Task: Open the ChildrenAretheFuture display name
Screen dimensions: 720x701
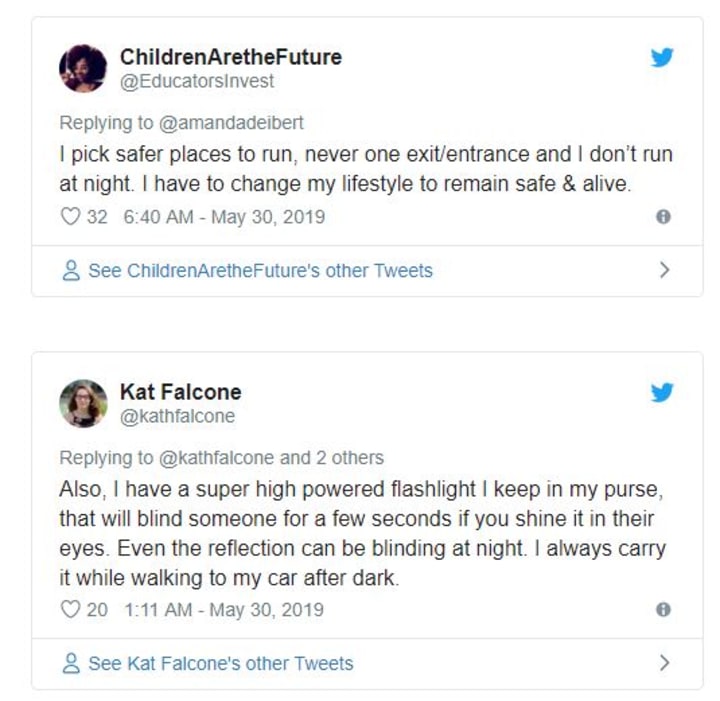Action: coord(230,57)
